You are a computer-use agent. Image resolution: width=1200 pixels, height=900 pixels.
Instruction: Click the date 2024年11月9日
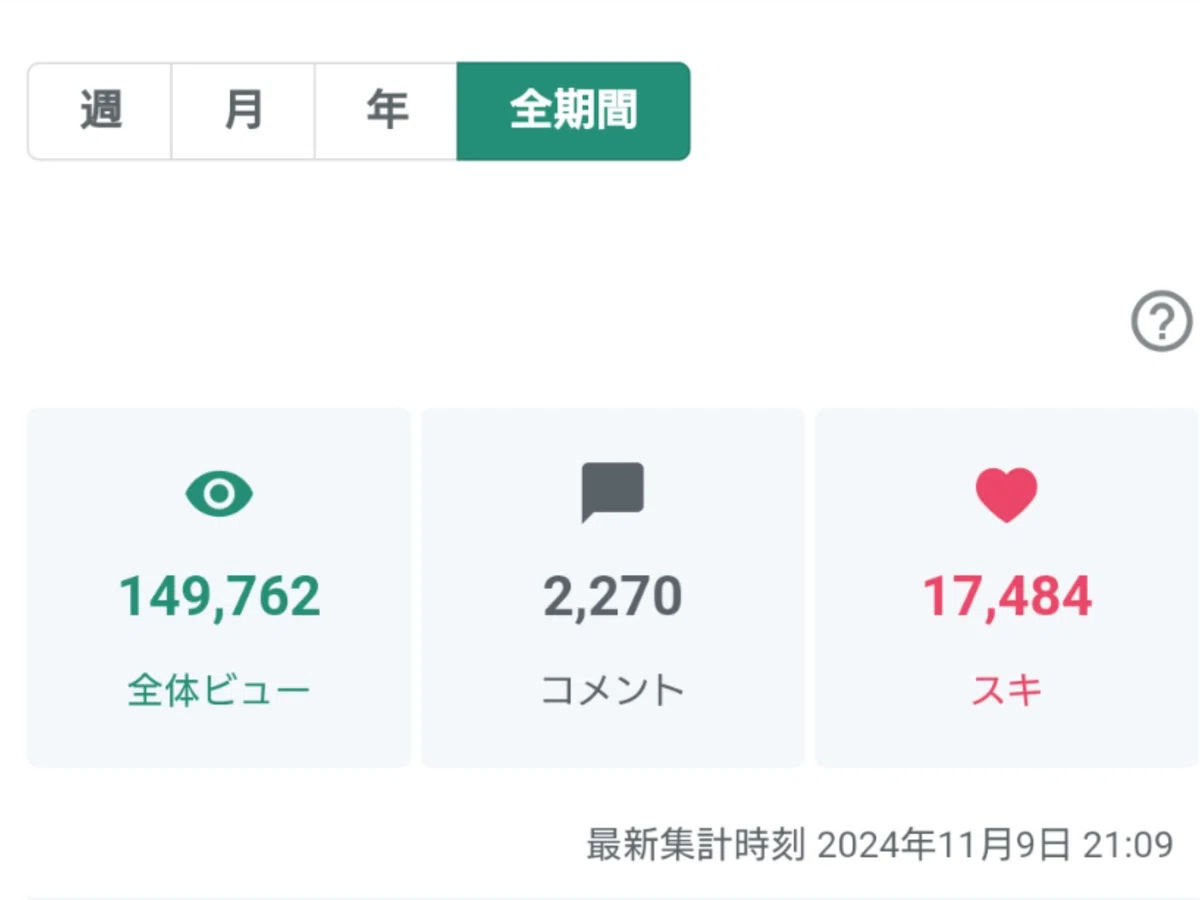pyautogui.click(x=943, y=845)
